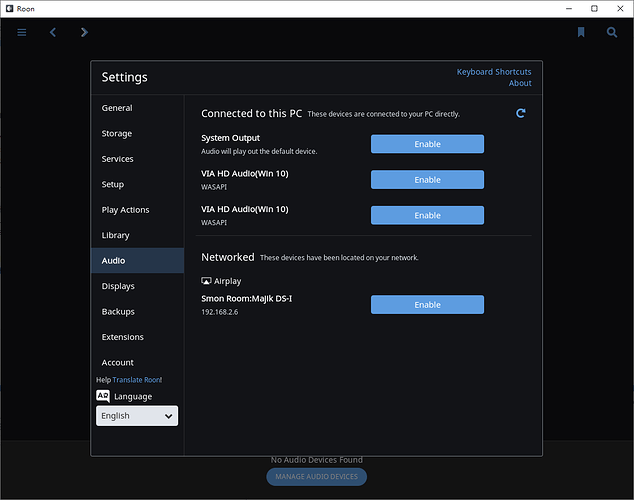Go forward with the right arrow
Viewport: 634px width, 500px height.
(x=84, y=32)
